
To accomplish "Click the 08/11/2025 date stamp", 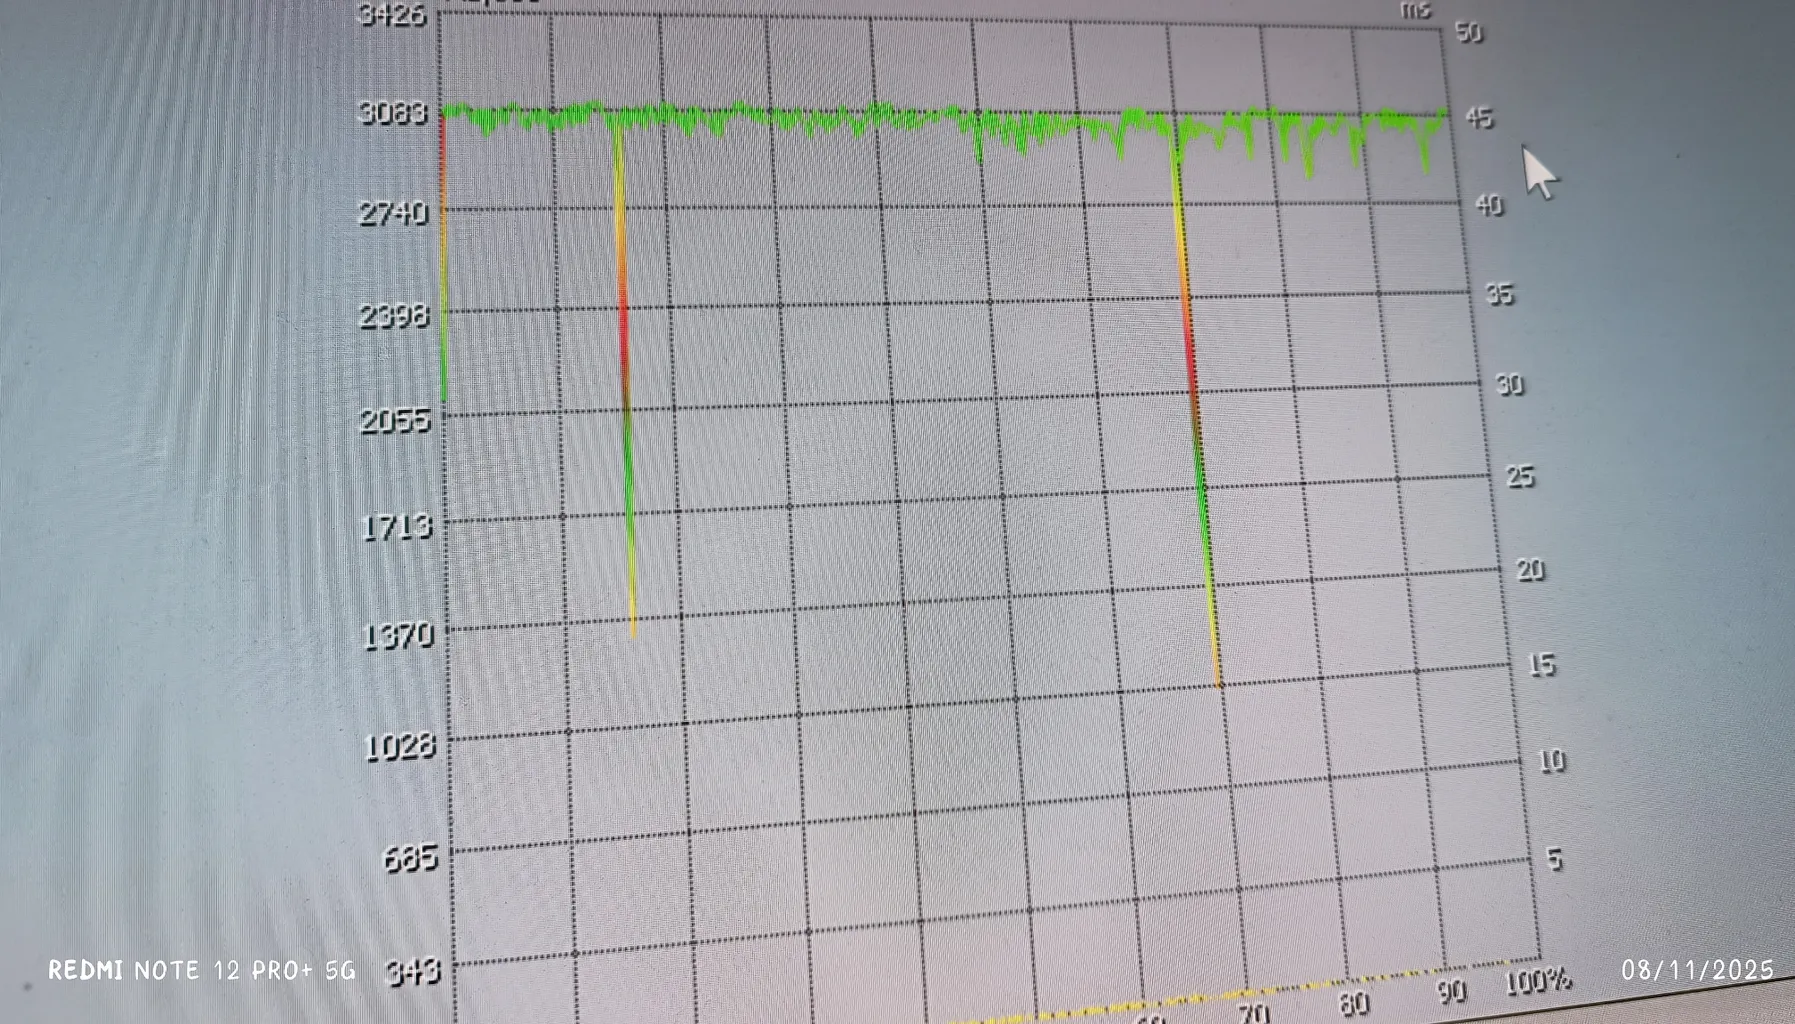I will pos(1696,970).
